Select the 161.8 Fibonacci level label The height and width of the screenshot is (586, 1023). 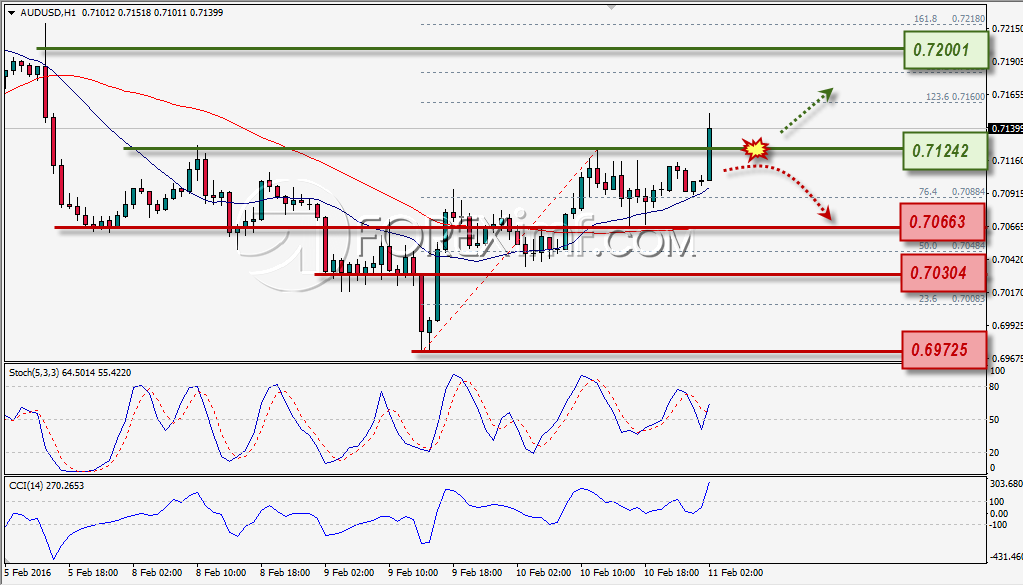tap(925, 19)
